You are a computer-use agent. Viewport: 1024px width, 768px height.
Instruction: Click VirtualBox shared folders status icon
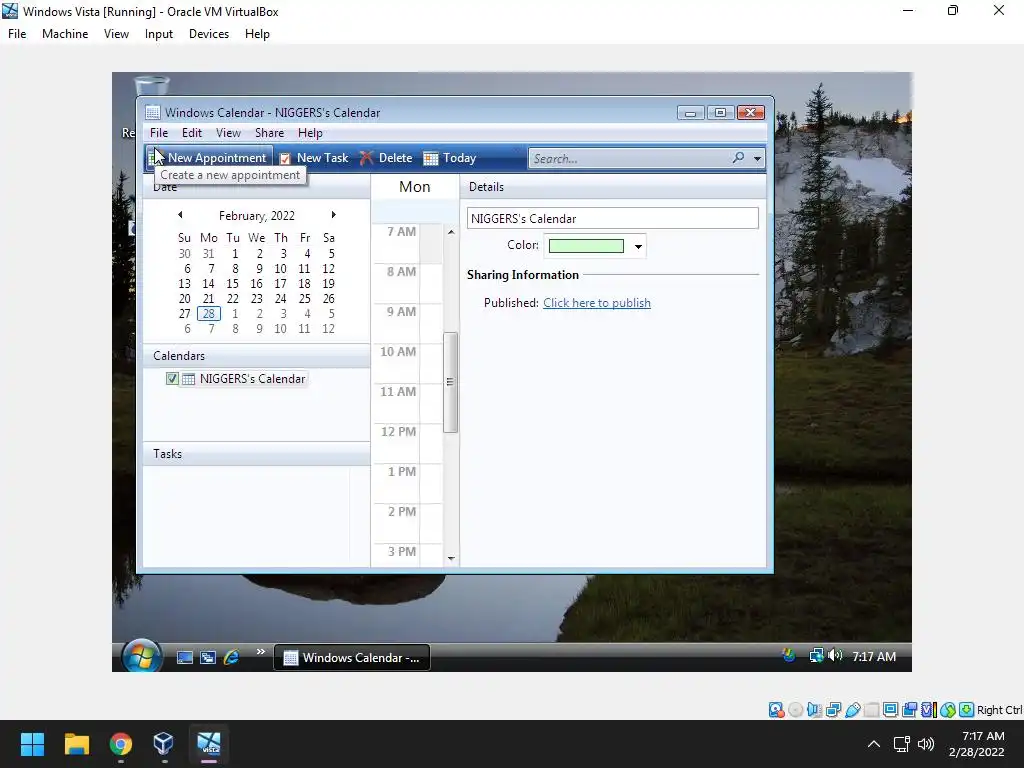871,710
